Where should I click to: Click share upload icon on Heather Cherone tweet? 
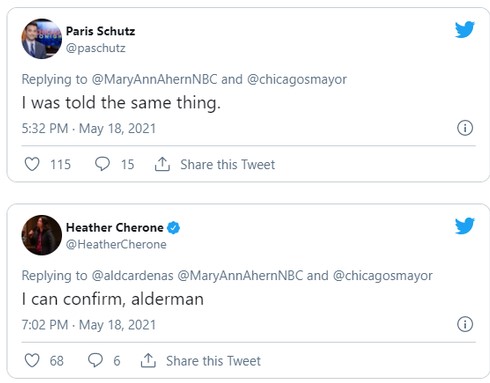148,360
